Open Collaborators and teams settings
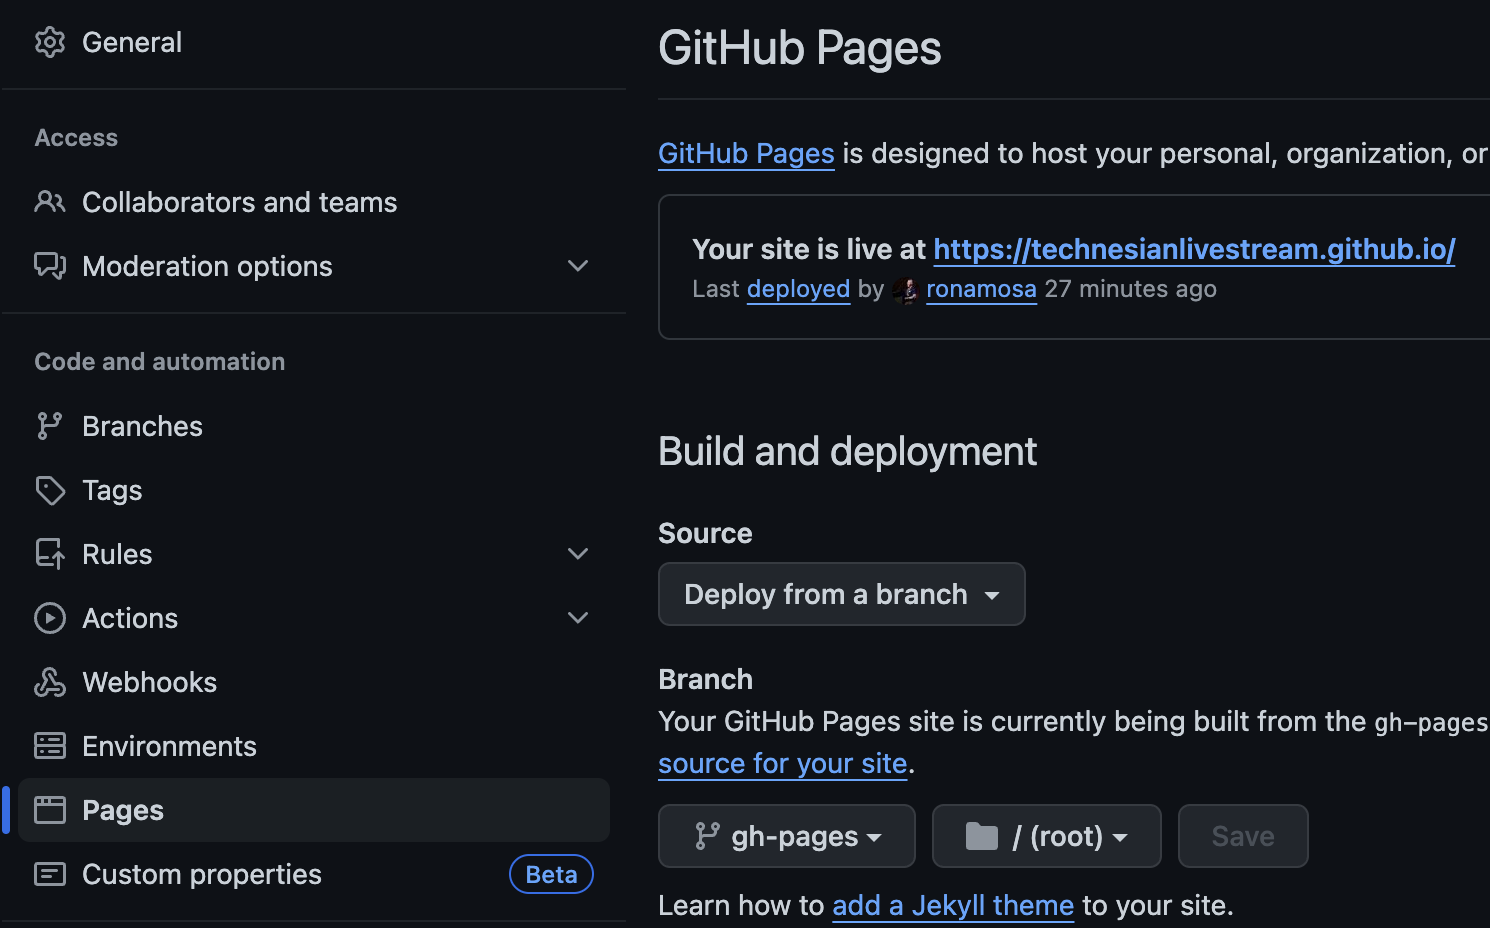Viewport: 1490px width, 928px height. 239,202
